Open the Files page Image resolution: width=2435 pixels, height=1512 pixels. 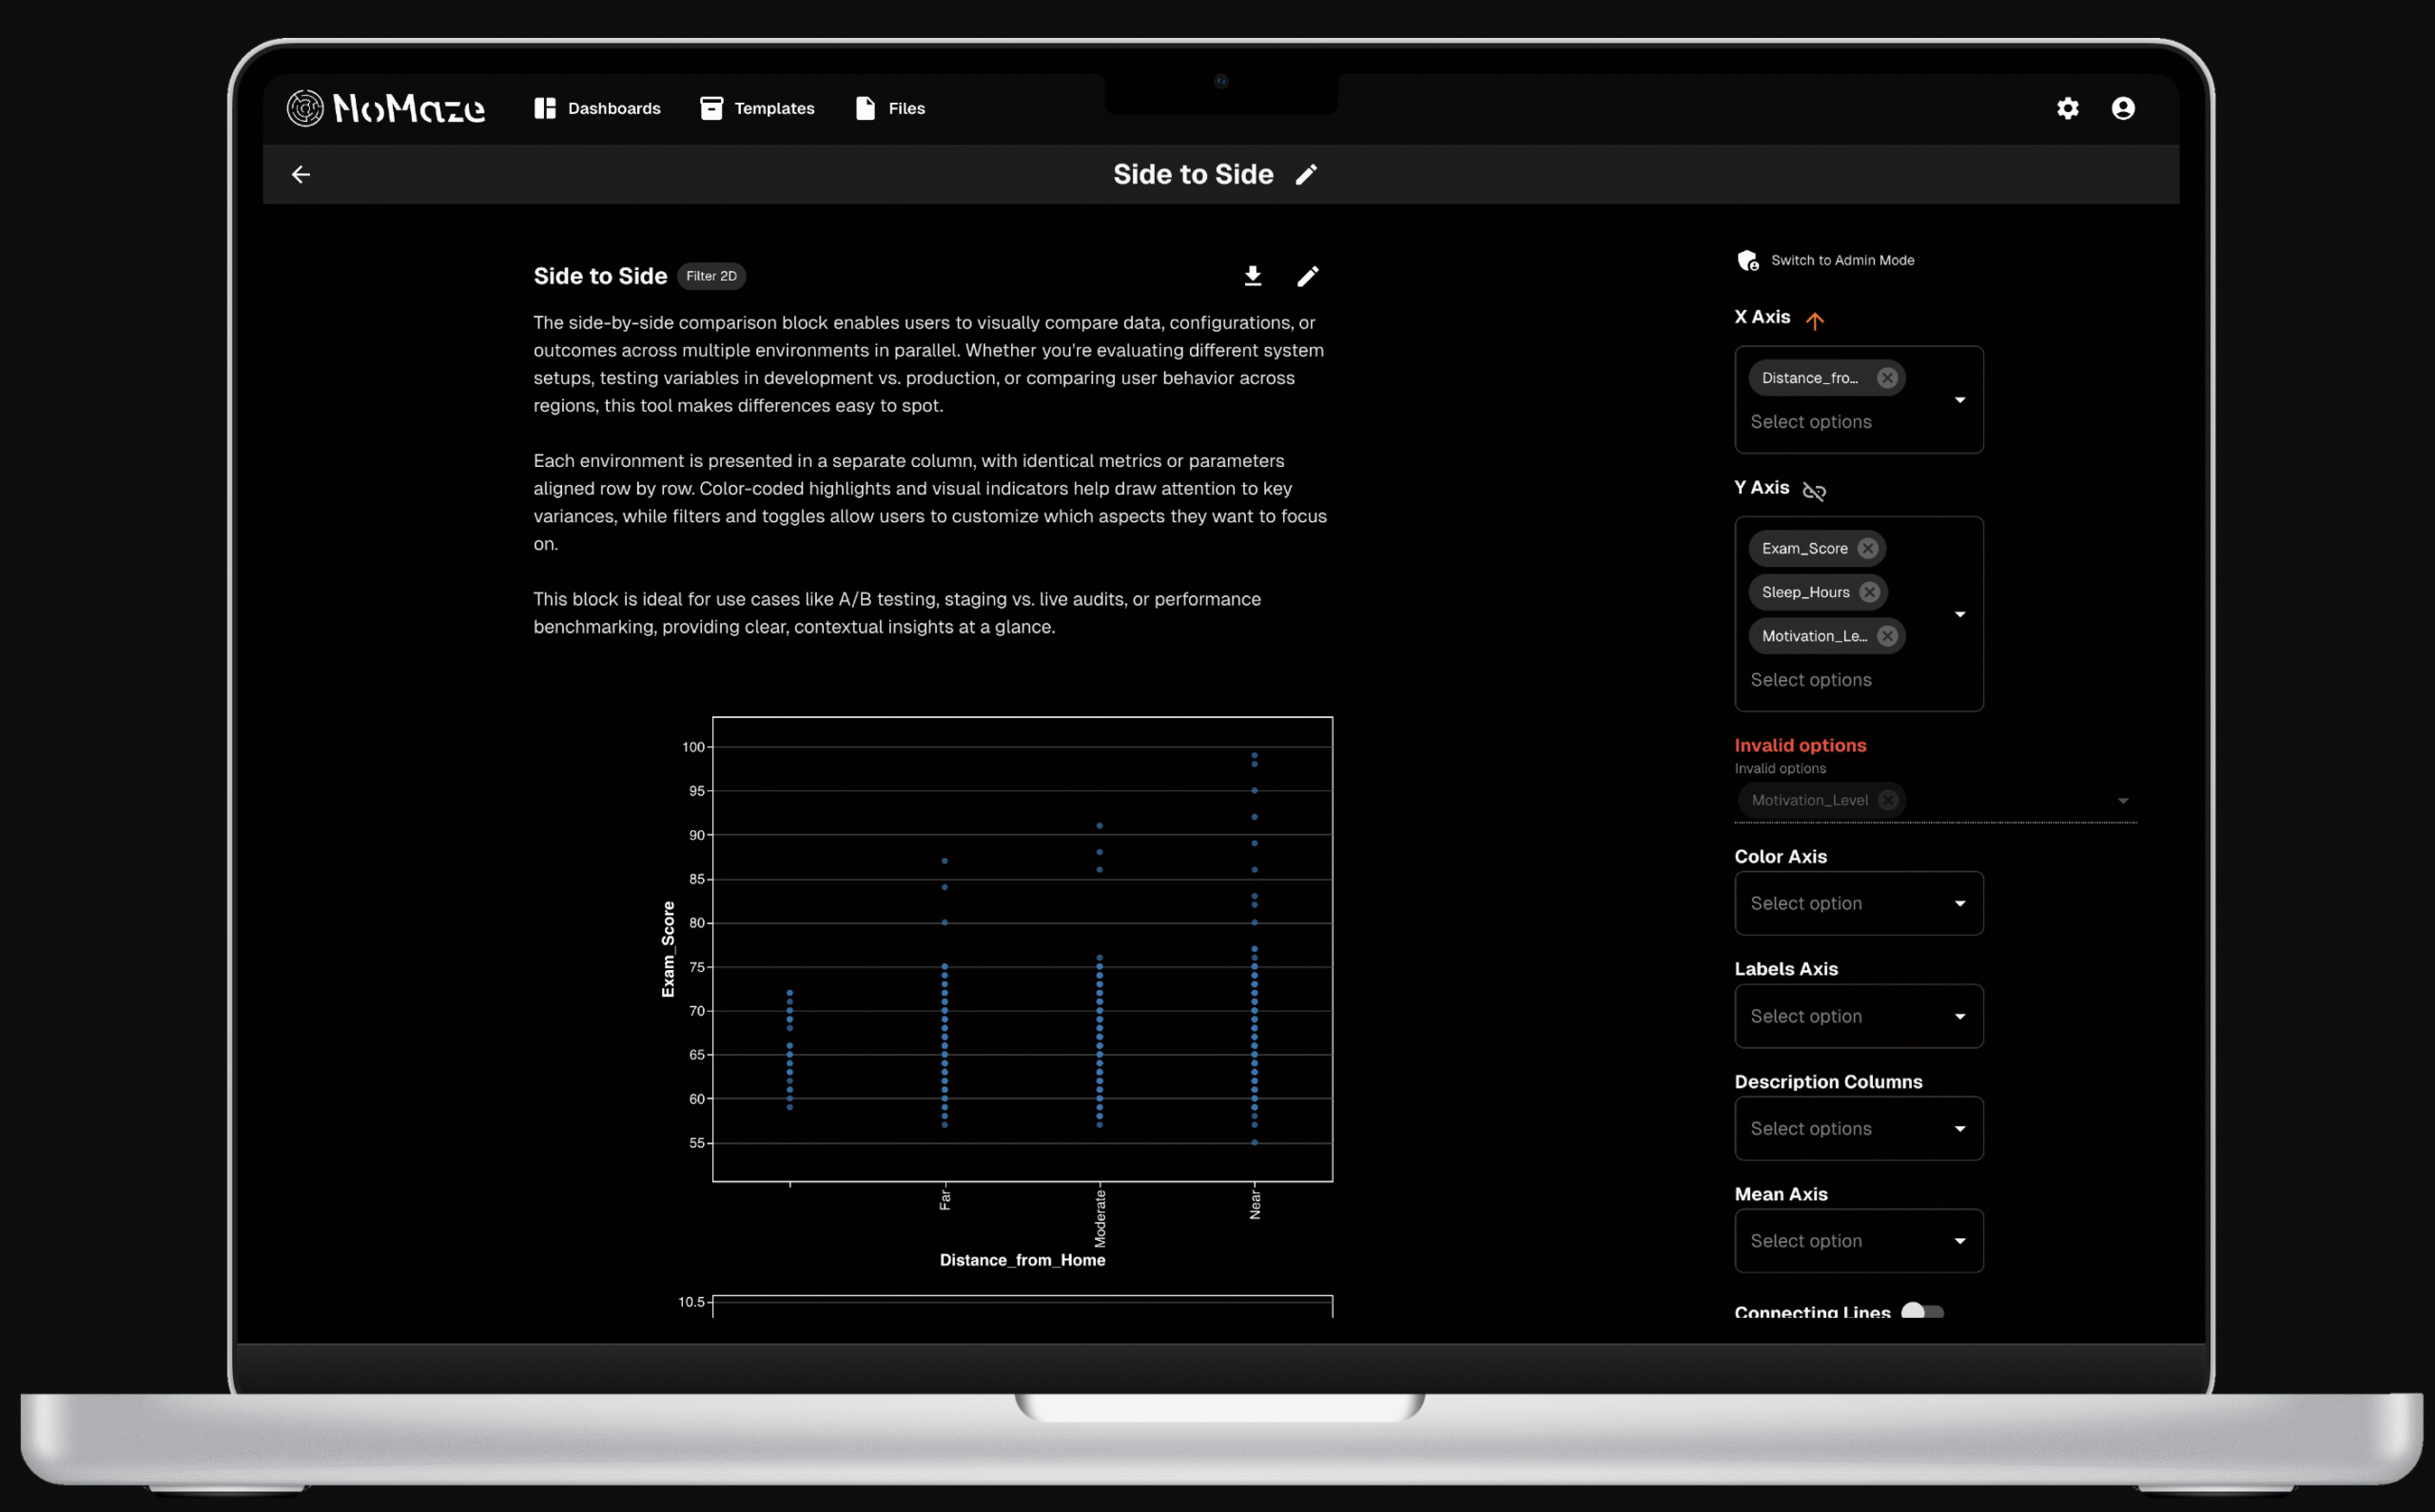pyautogui.click(x=890, y=108)
